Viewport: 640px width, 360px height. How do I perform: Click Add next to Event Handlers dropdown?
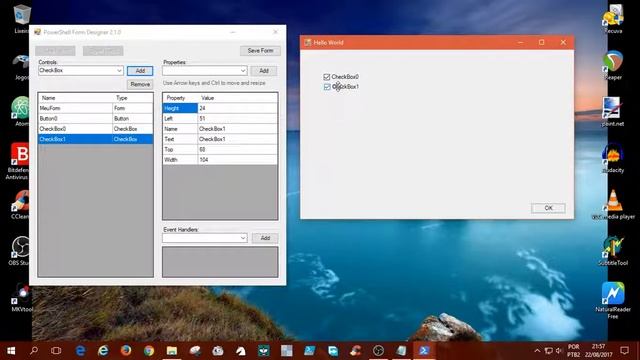265,238
